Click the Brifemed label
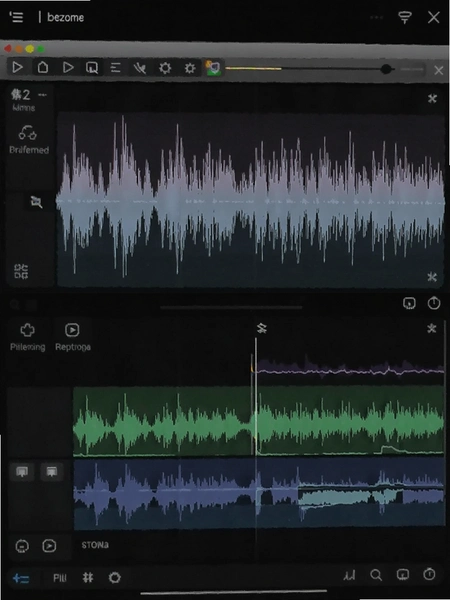450x600 pixels. click(x=29, y=150)
